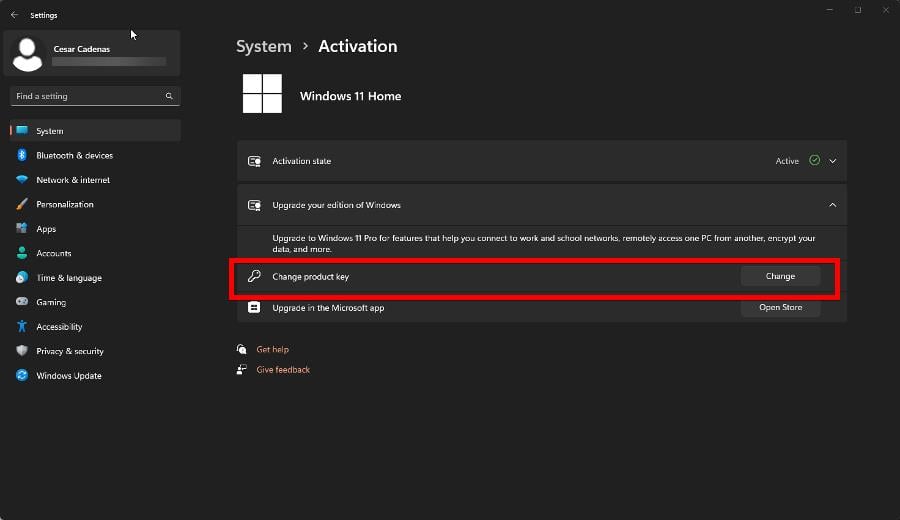Select the Gaming controller icon
900x520 pixels.
point(22,302)
